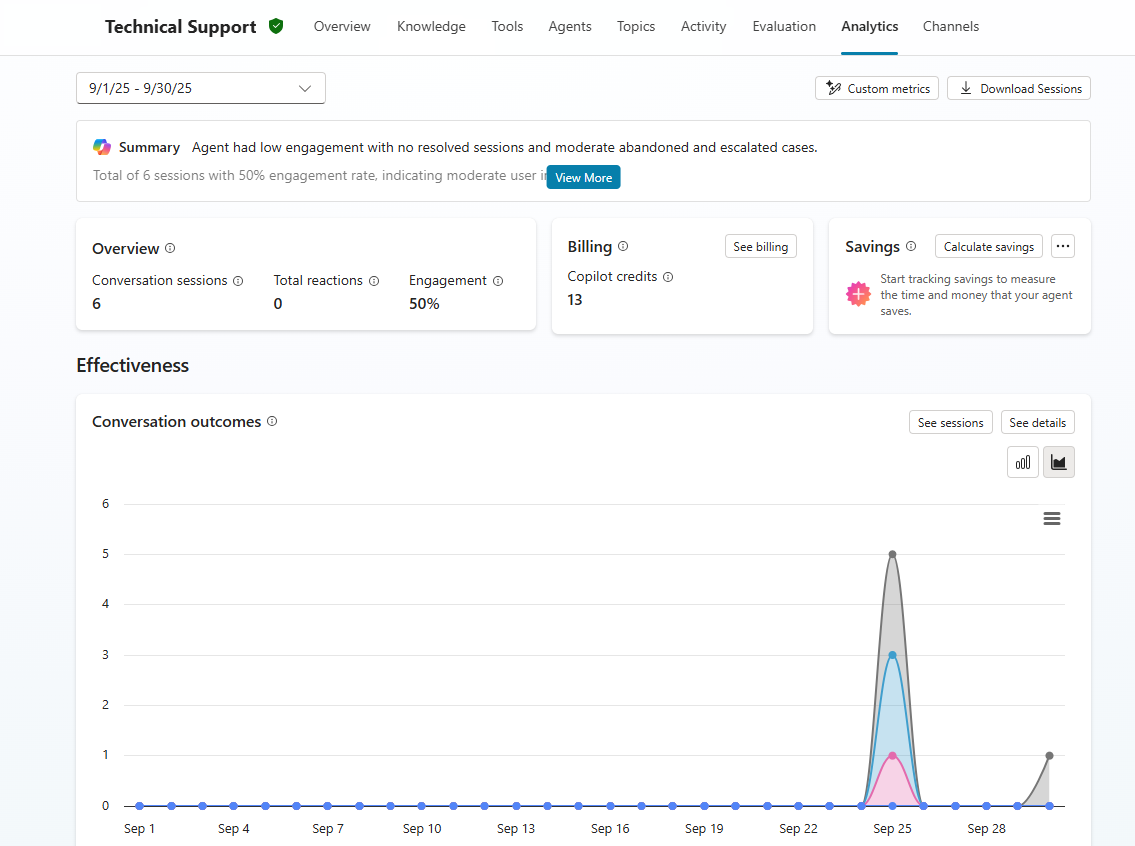Open Conversation sessions info icon
Screen dimensions: 1135x846
pos(238,281)
